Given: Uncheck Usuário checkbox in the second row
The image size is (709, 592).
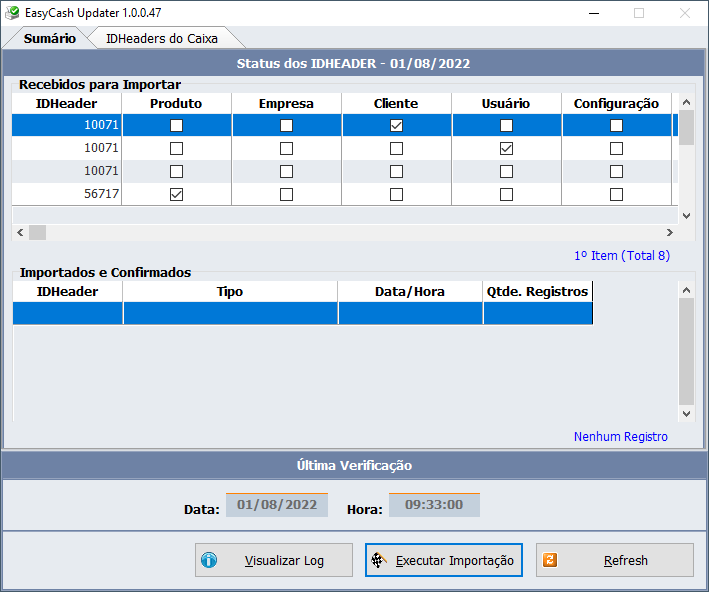Looking at the screenshot, I should [507, 149].
